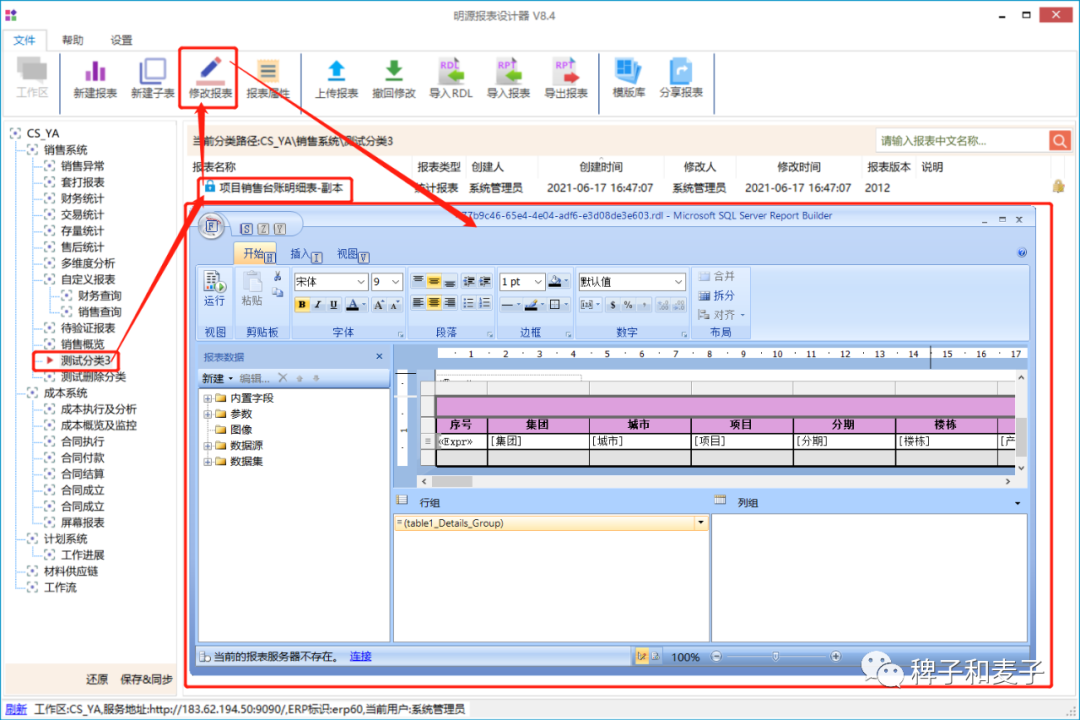Viewport: 1080px width, 720px height.
Task: Open the 宋体 font family dropdown
Action: pos(360,282)
